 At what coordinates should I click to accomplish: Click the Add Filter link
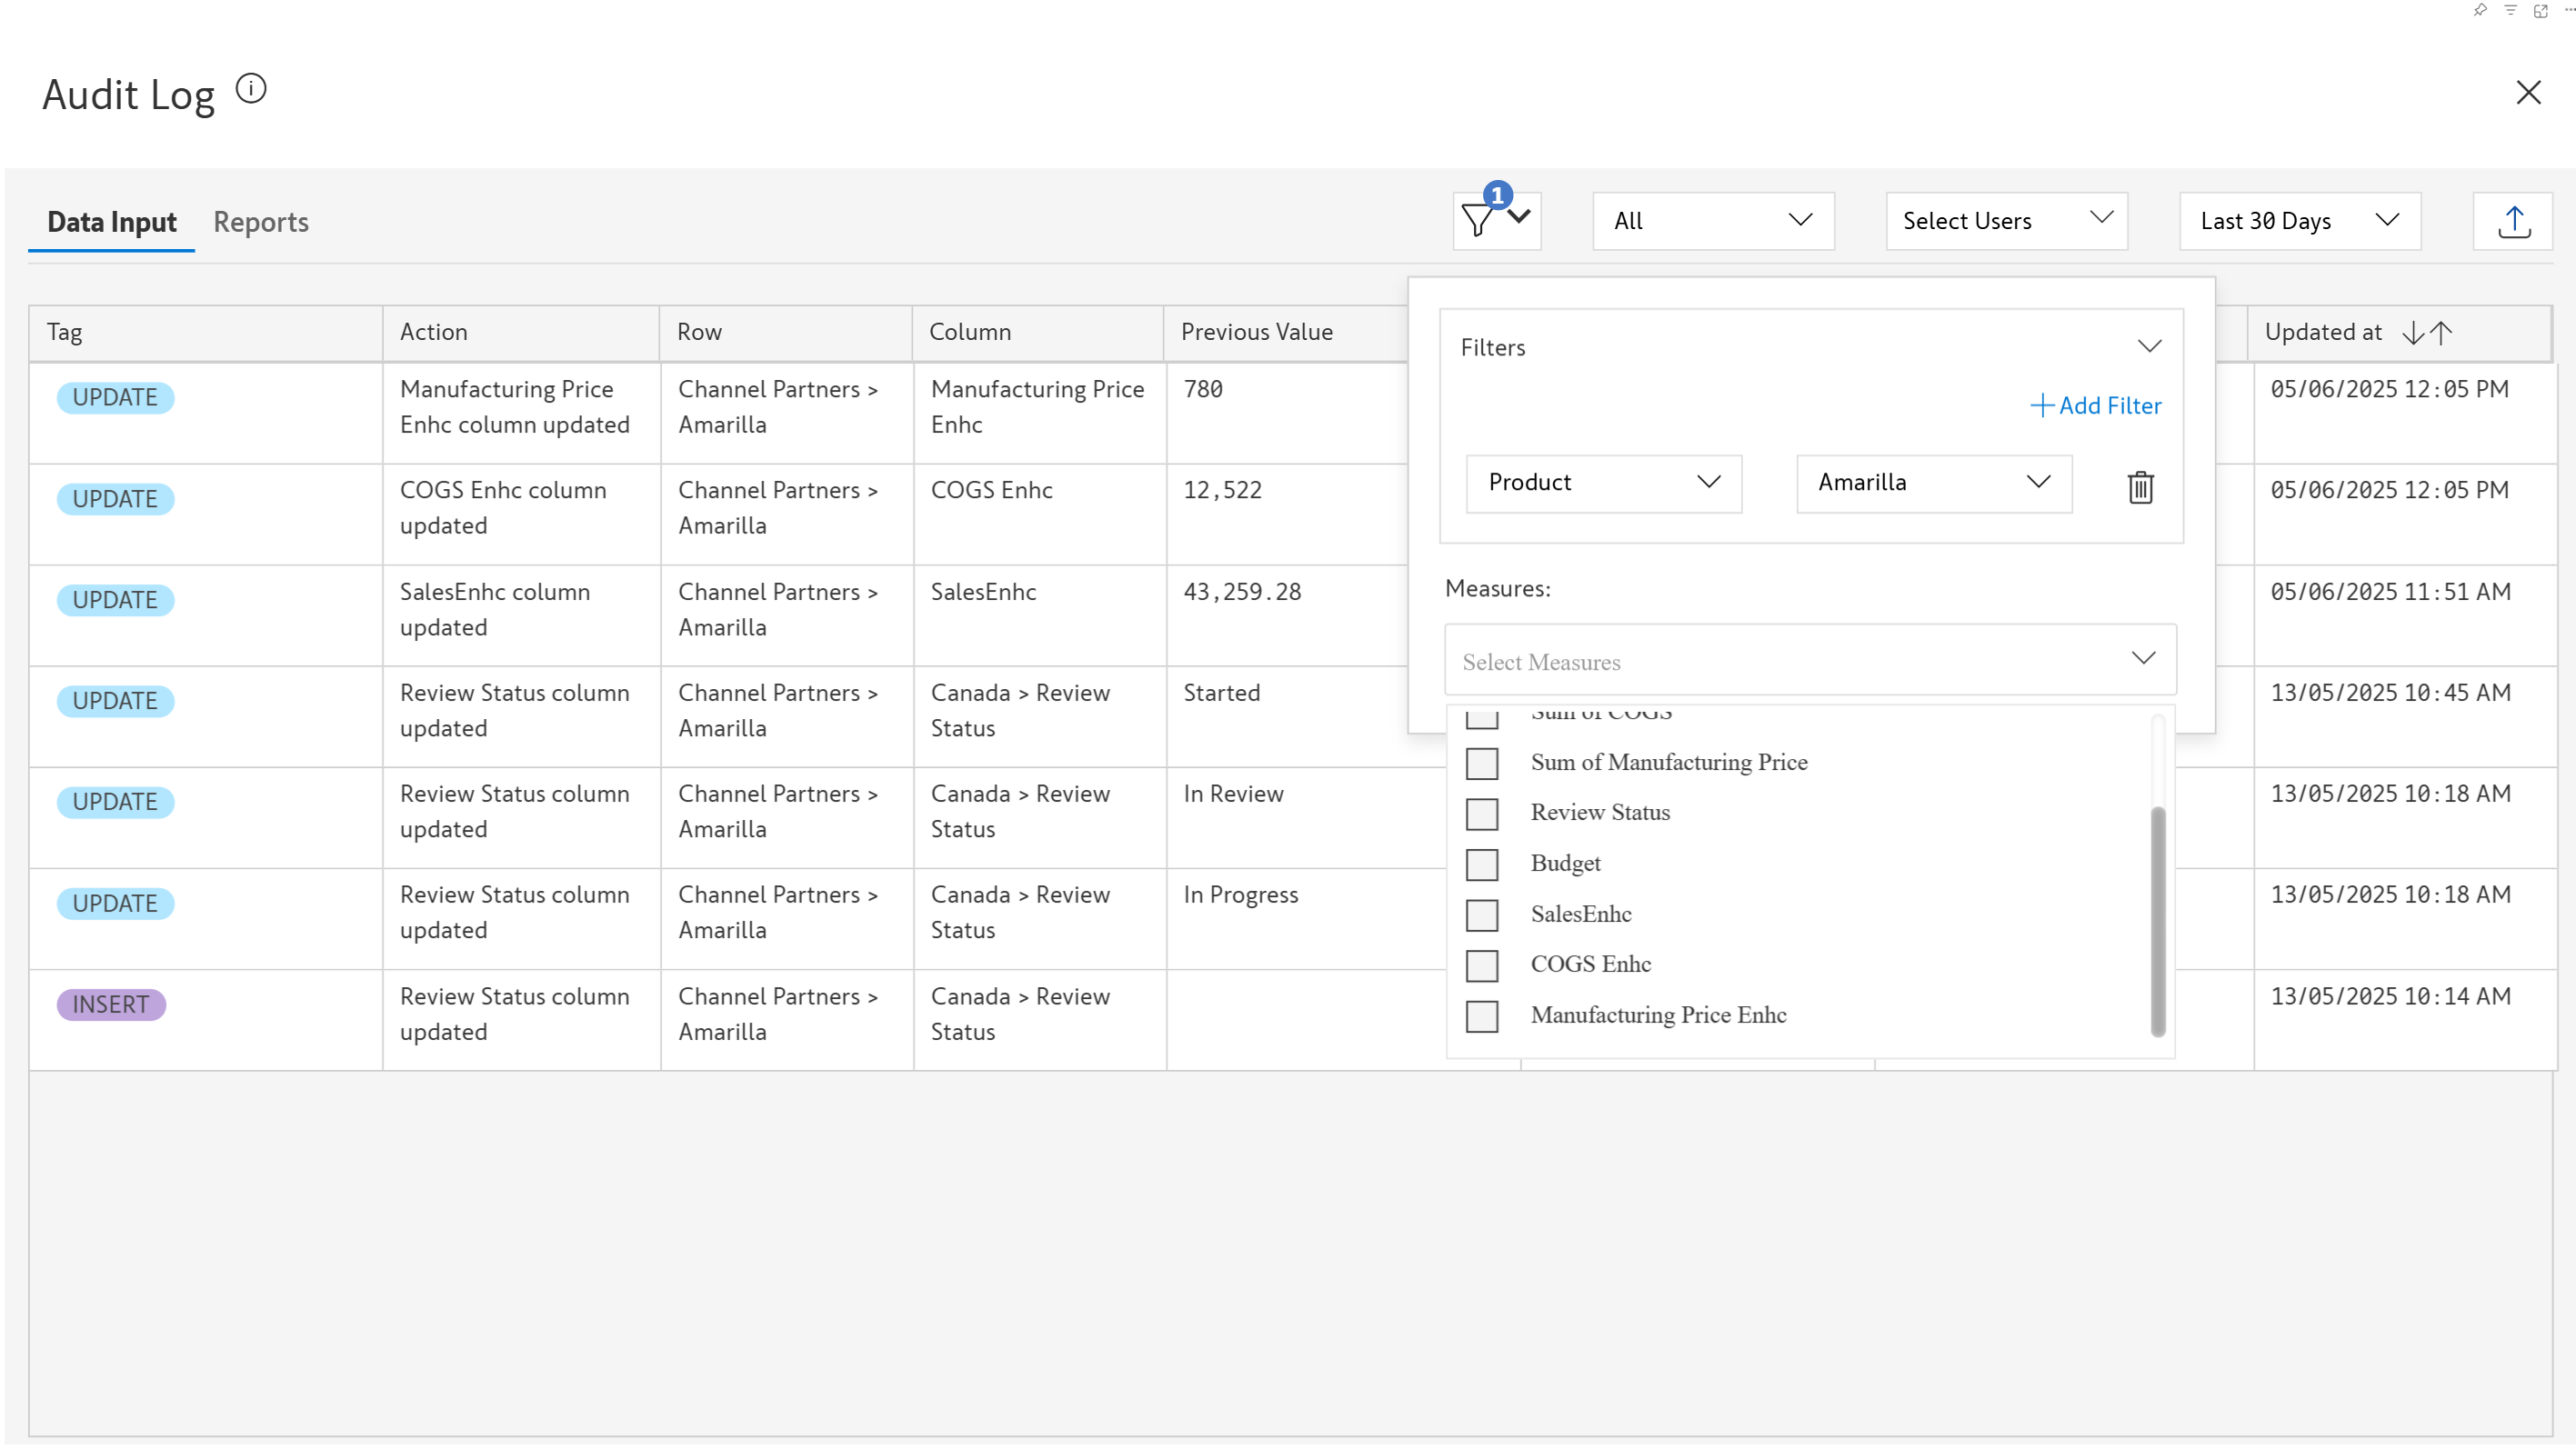(x=2095, y=405)
